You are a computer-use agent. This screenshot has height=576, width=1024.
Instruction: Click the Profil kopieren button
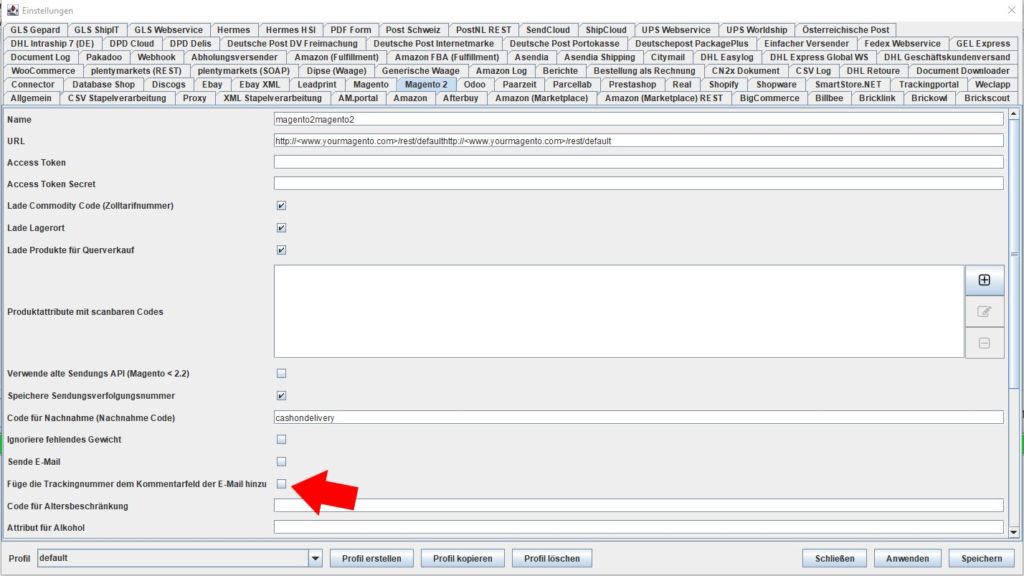point(462,558)
